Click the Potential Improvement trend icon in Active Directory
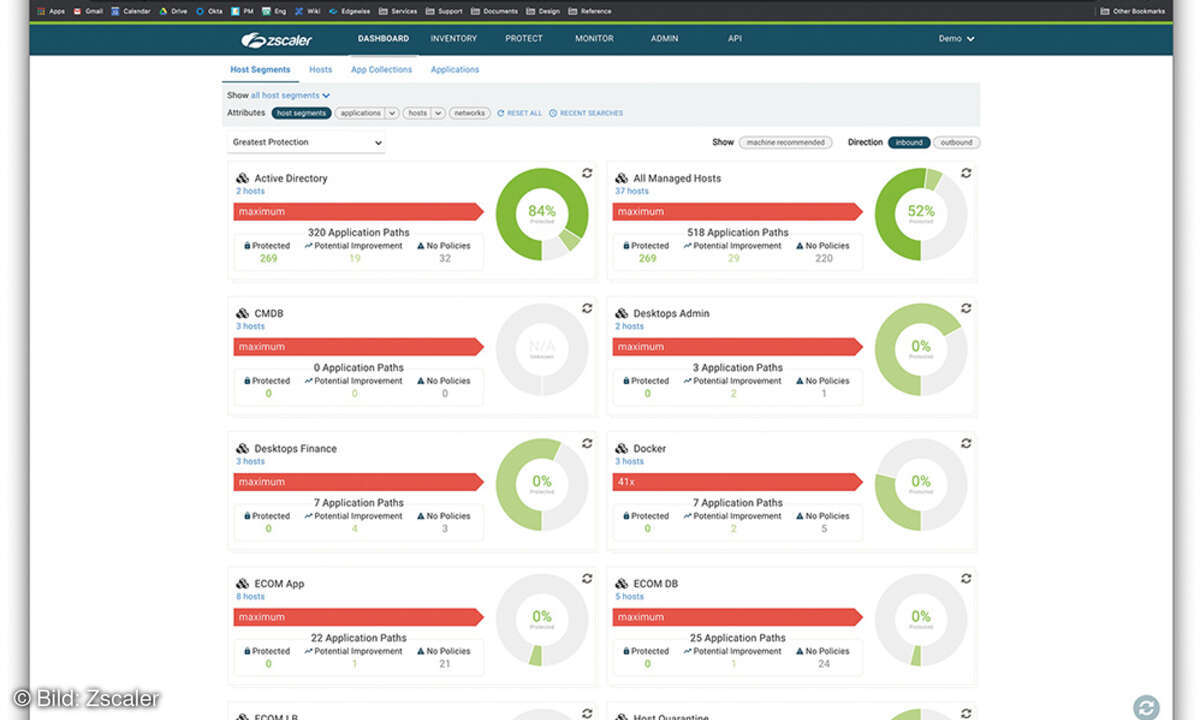Image resolution: width=1200 pixels, height=720 pixels. [308, 246]
